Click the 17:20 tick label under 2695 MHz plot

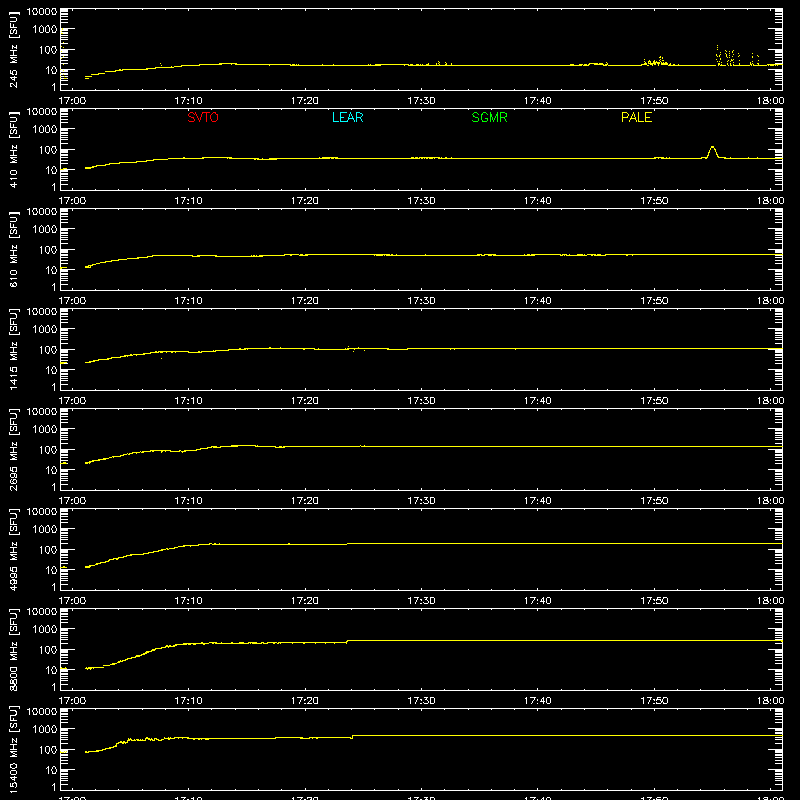pos(305,501)
